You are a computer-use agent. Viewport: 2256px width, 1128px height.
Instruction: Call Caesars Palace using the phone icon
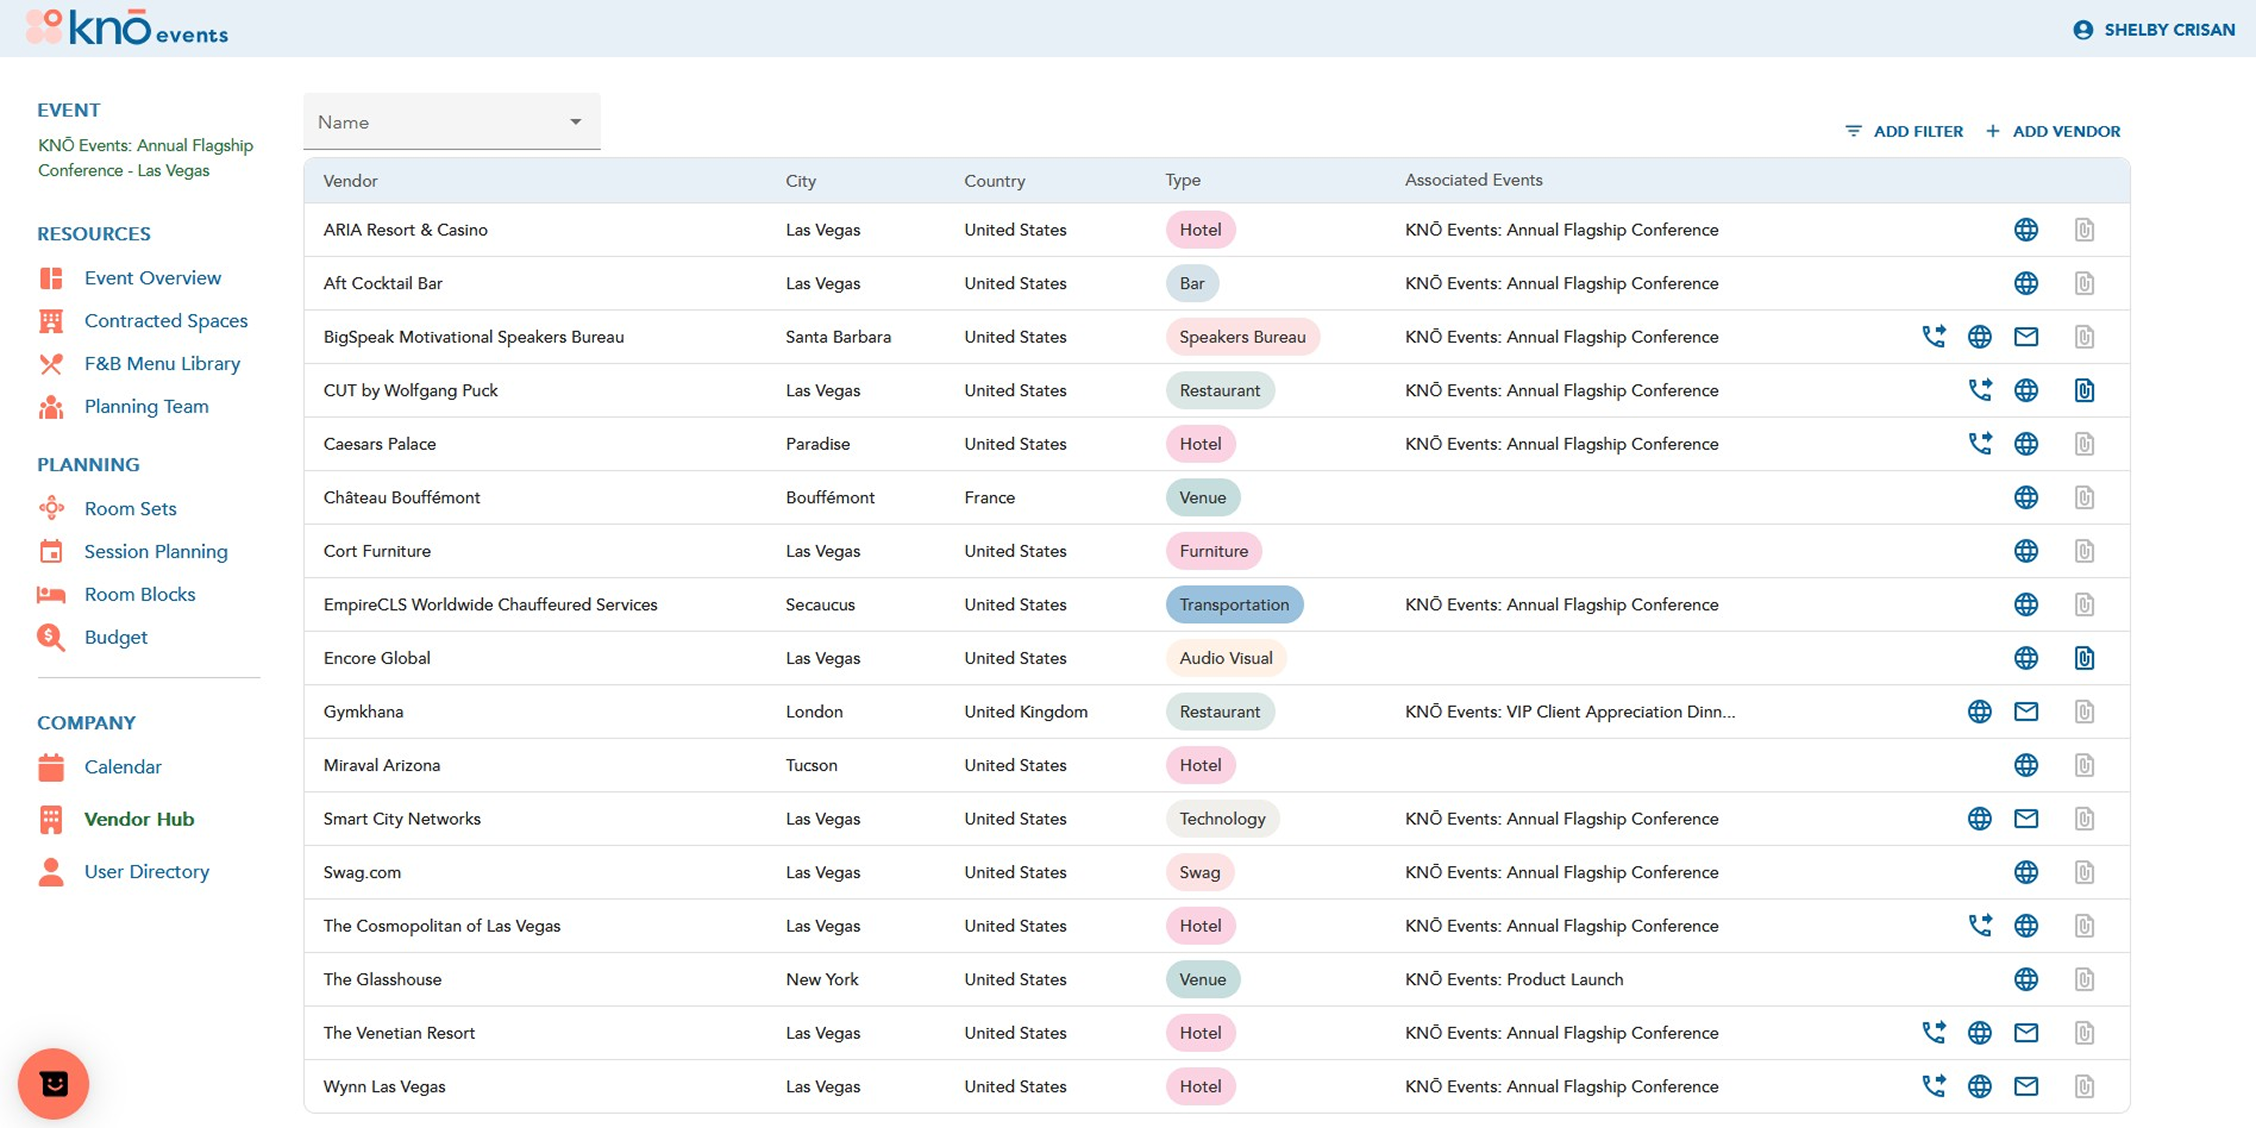(1979, 443)
